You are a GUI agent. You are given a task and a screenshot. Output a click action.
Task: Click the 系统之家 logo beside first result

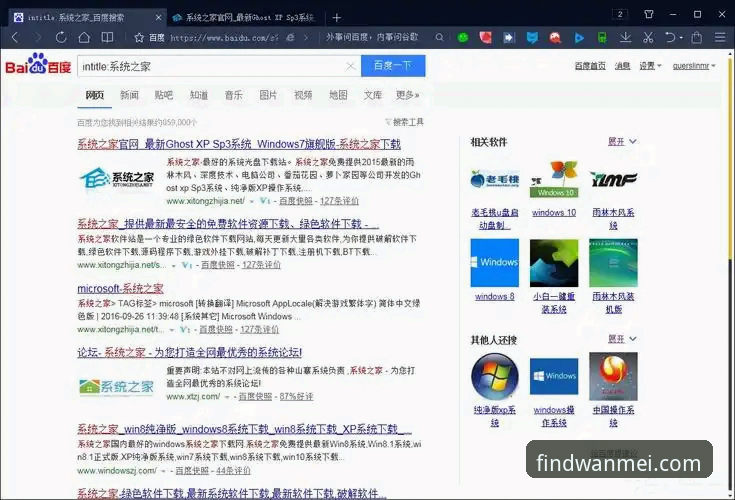point(117,179)
